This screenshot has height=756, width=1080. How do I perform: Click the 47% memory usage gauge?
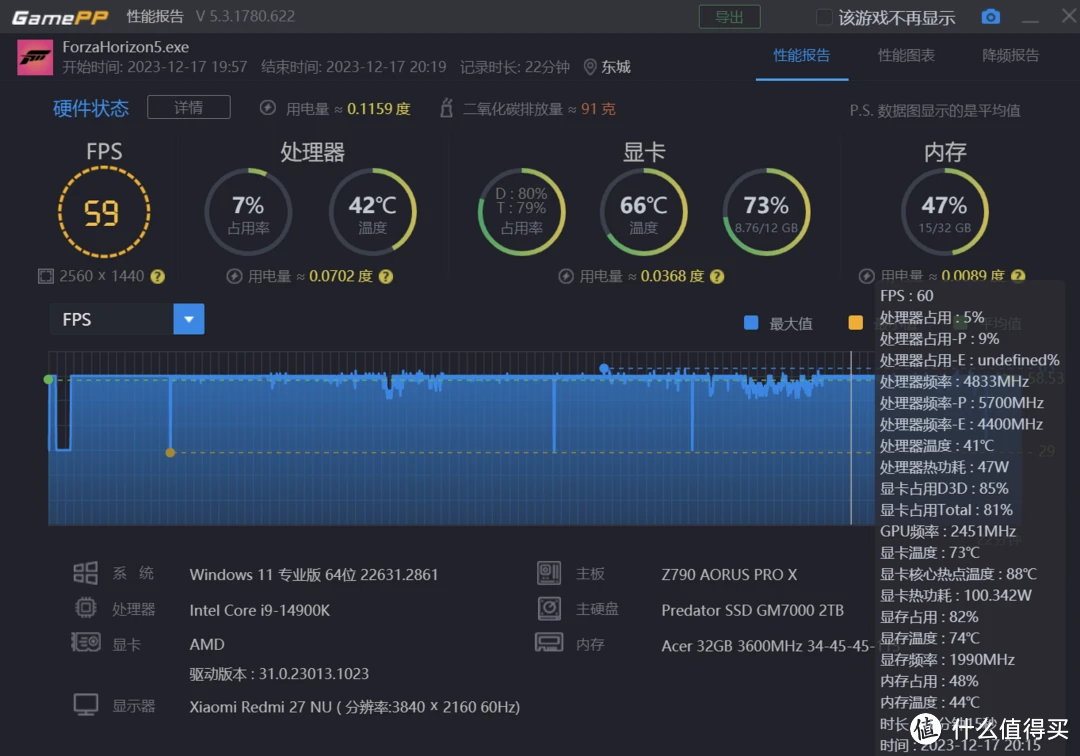click(x=944, y=212)
